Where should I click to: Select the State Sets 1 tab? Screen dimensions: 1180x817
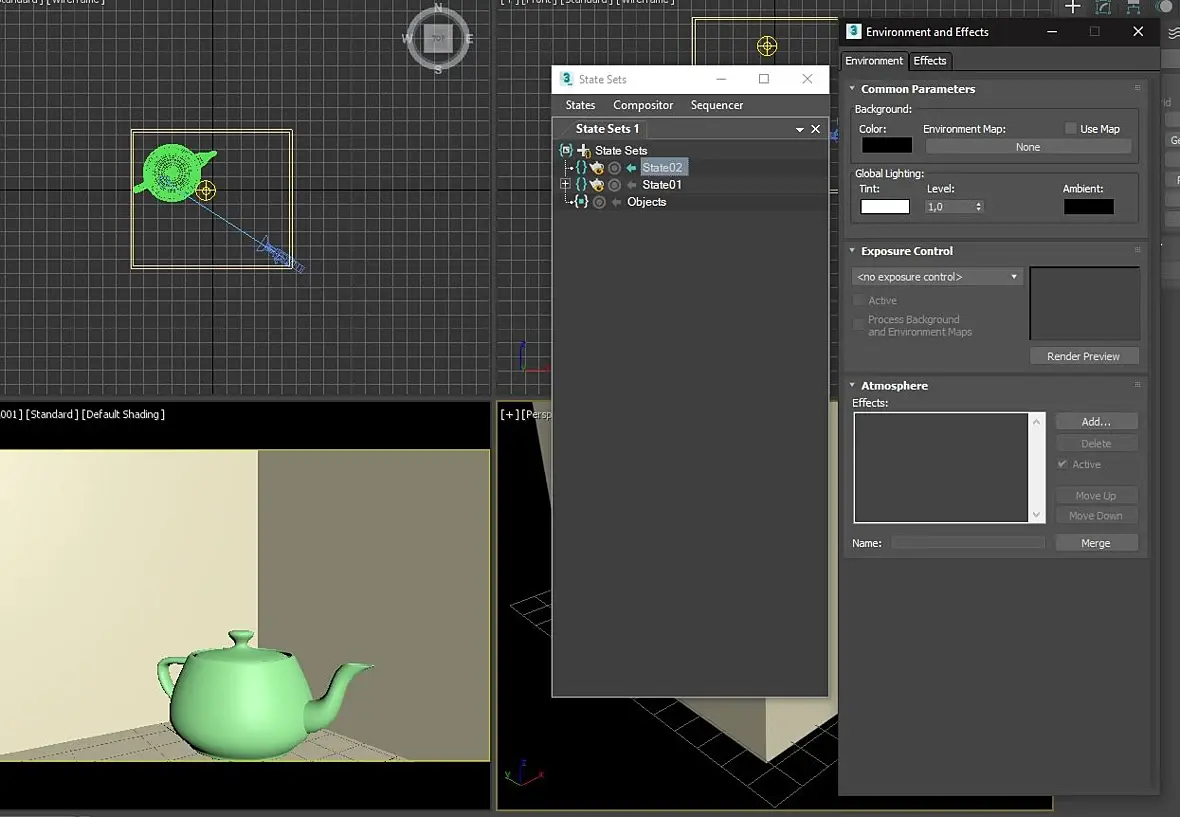point(607,129)
